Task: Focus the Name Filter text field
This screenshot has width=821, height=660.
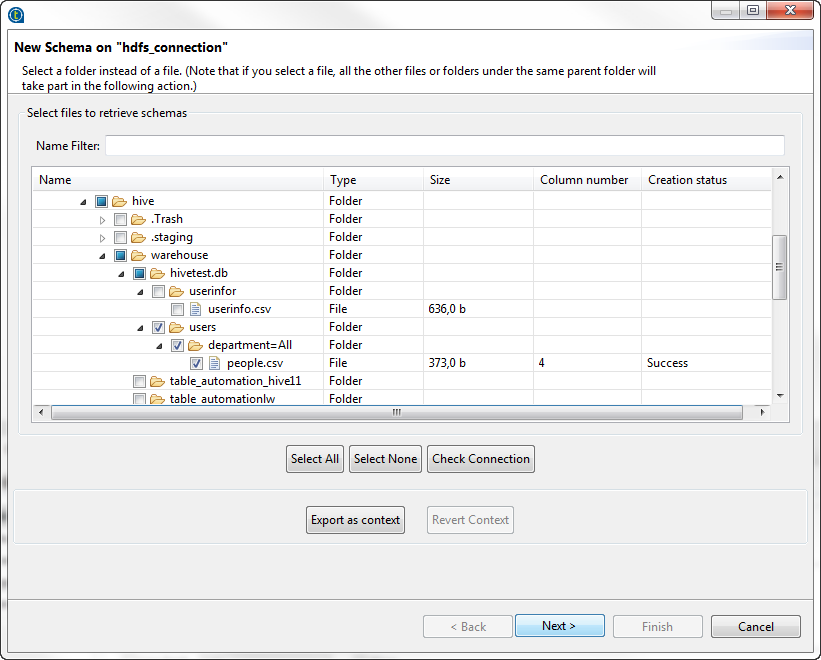Action: pyautogui.click(x=444, y=146)
